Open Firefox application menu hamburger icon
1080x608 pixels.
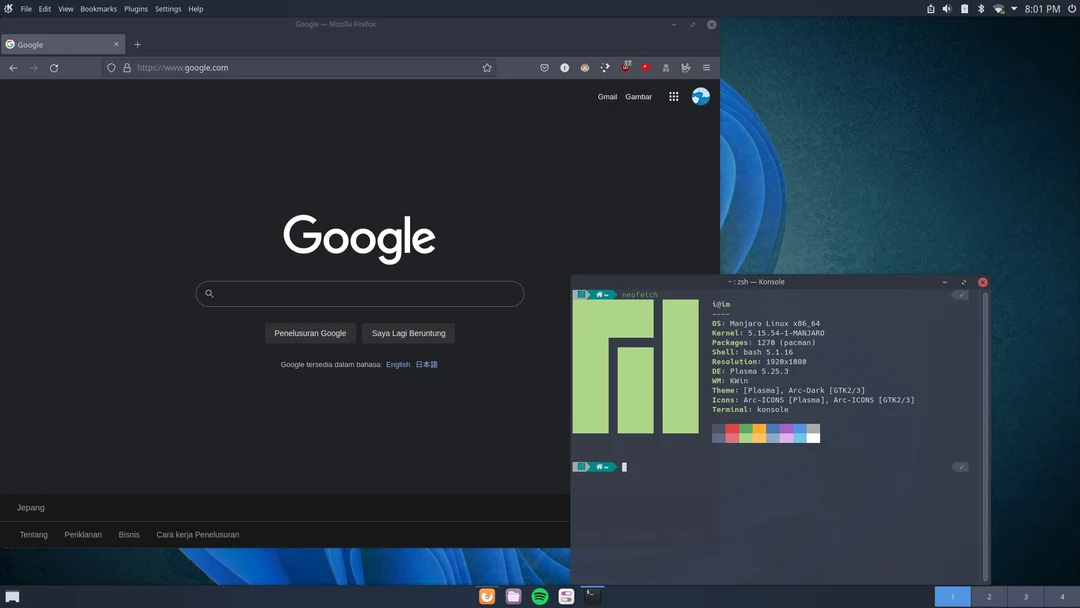pos(706,67)
